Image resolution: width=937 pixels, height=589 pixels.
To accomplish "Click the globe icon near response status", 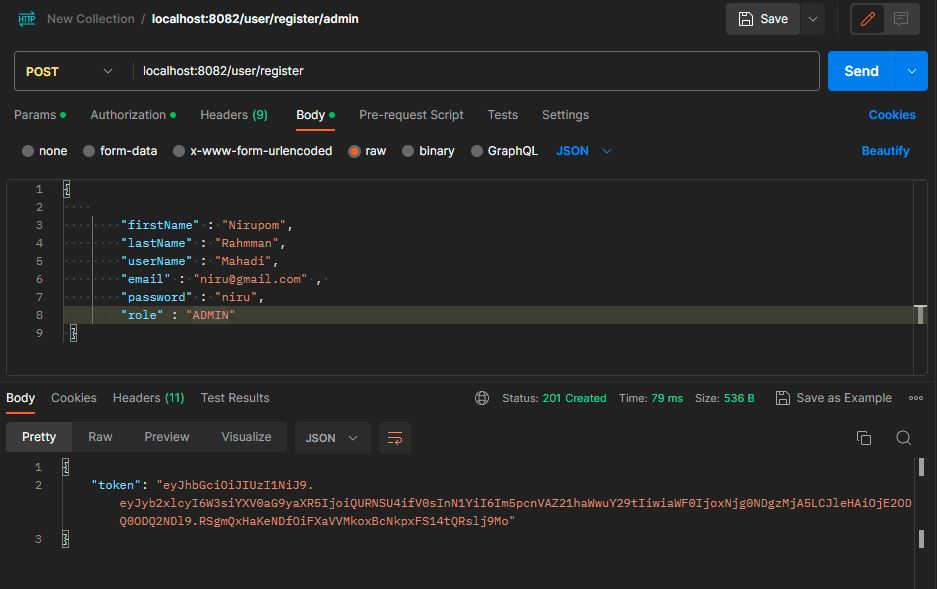I will (481, 398).
